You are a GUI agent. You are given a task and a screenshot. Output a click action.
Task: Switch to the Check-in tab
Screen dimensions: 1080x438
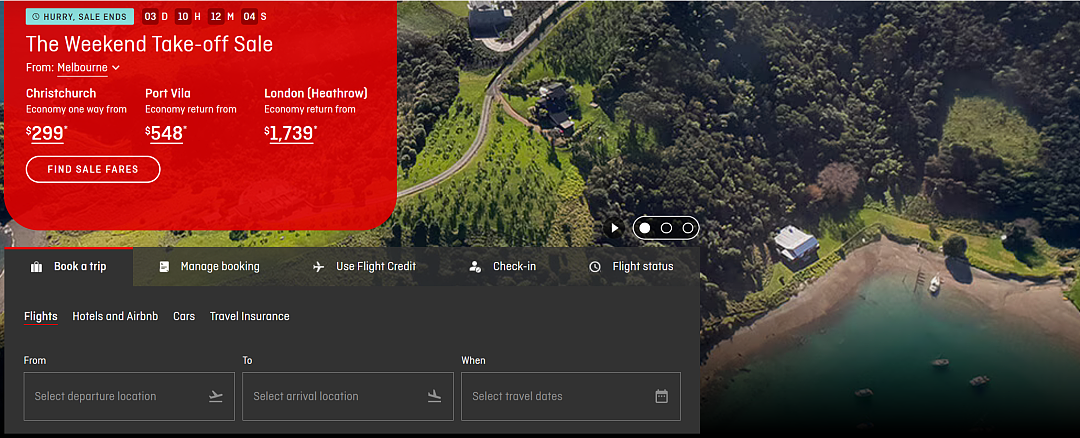(502, 267)
